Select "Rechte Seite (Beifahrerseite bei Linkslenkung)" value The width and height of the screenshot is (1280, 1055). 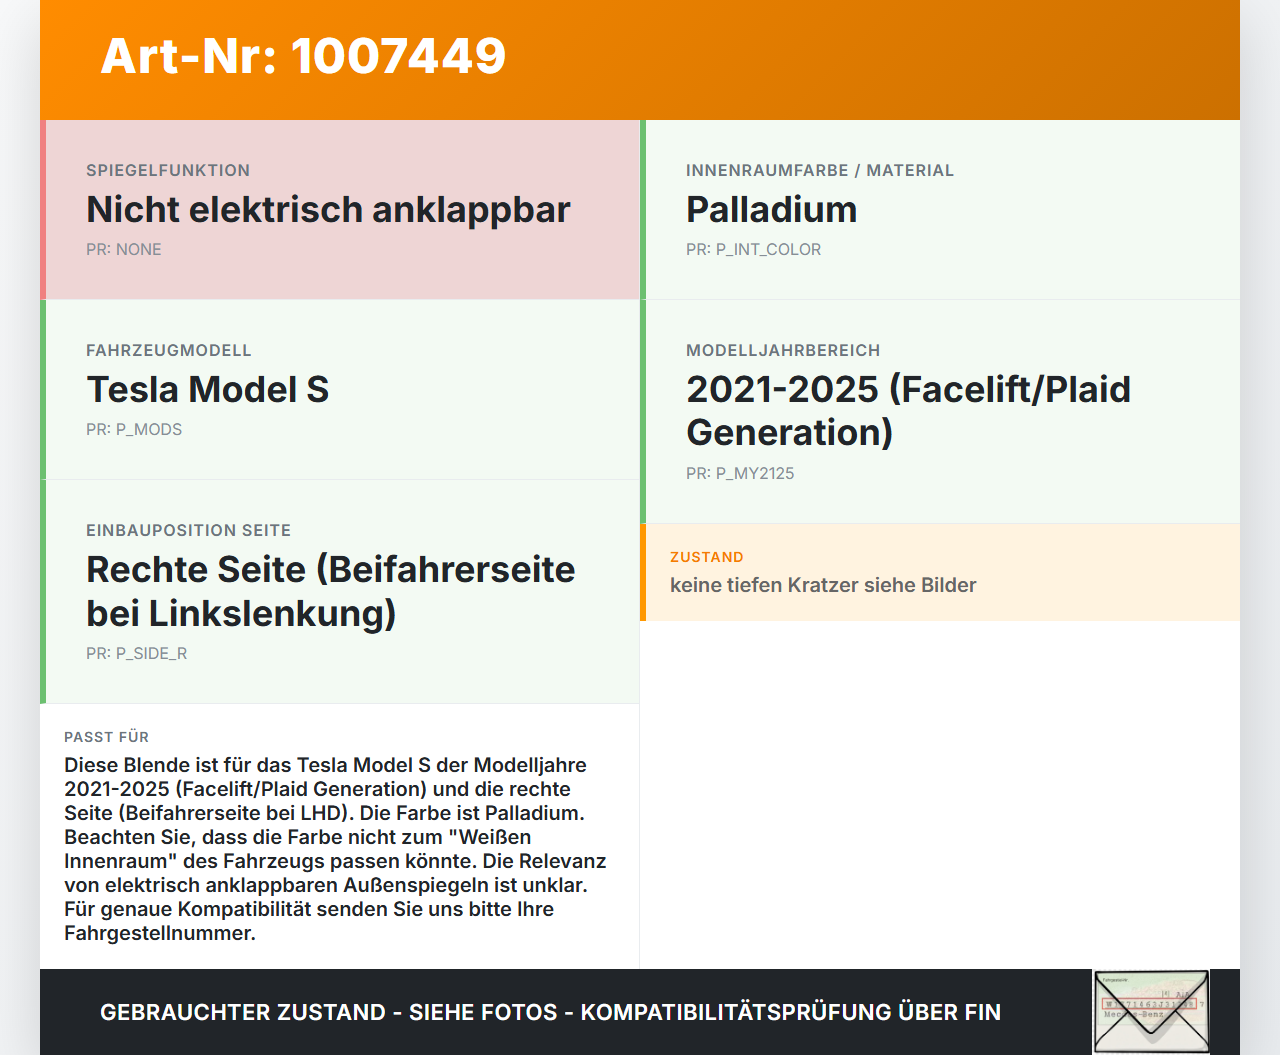tap(331, 591)
